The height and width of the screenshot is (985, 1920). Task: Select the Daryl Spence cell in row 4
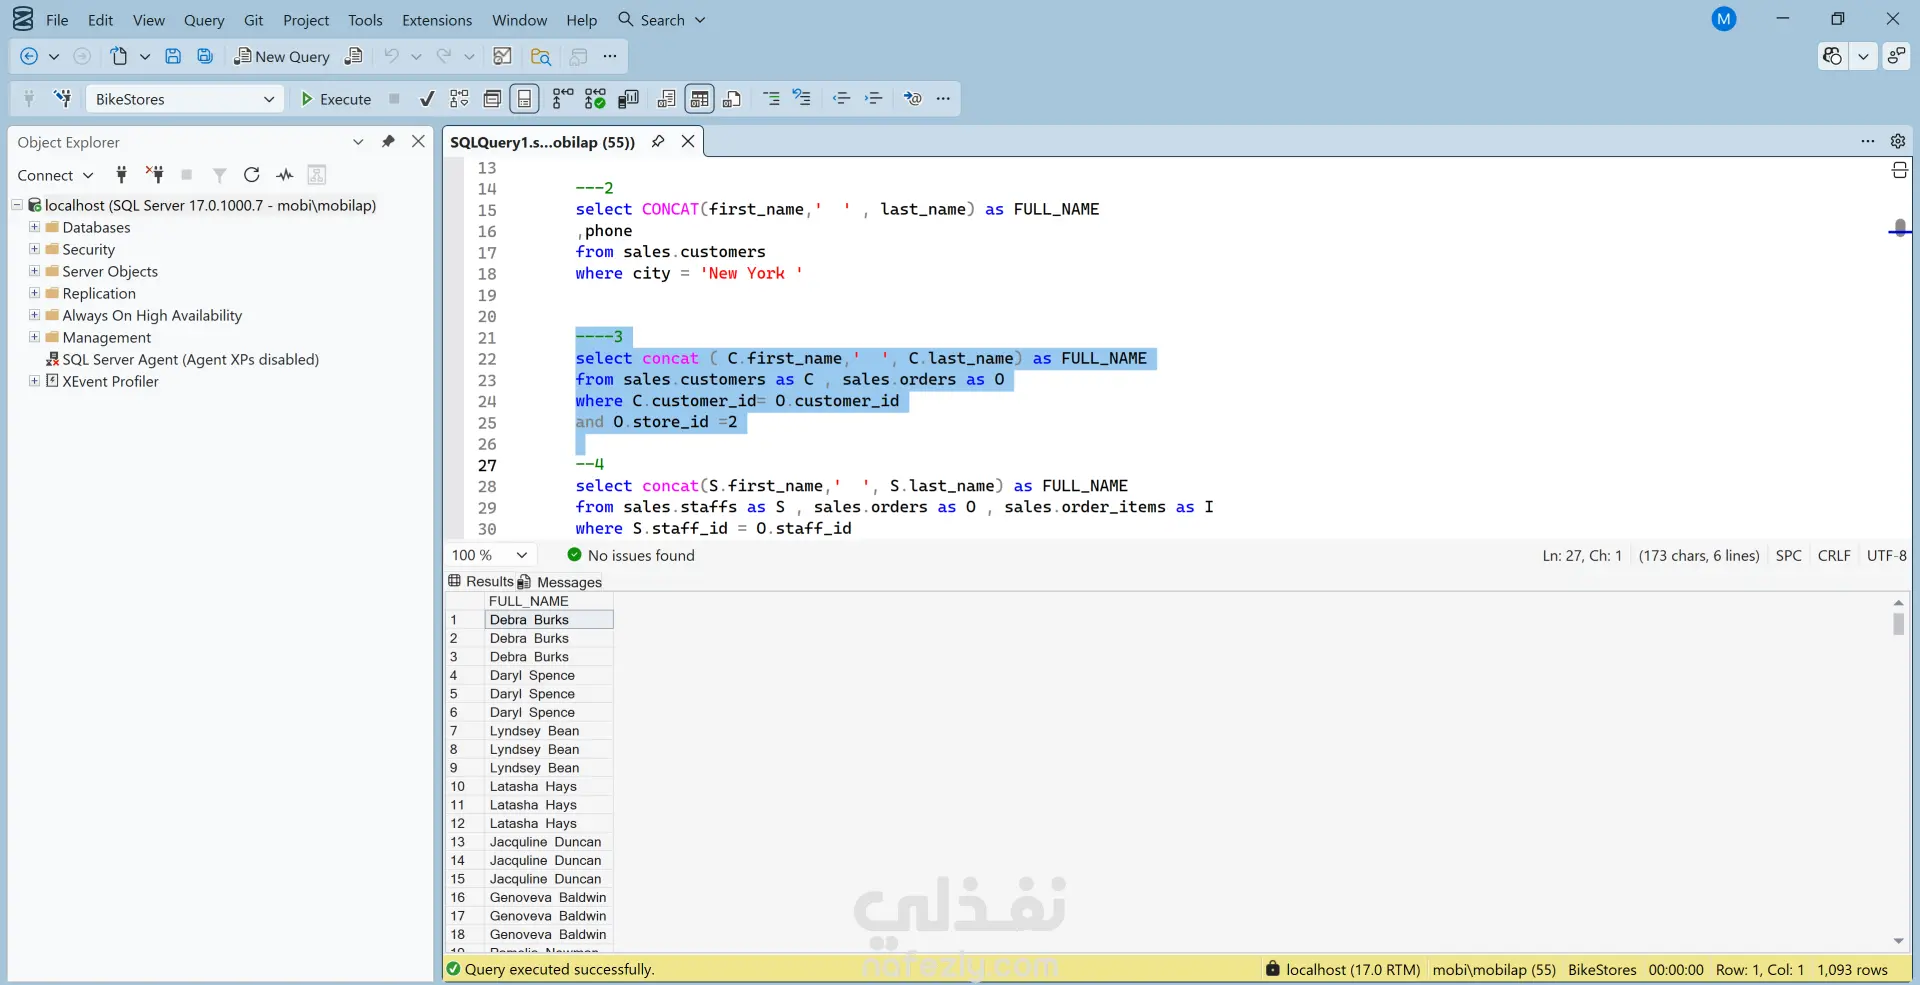549,675
